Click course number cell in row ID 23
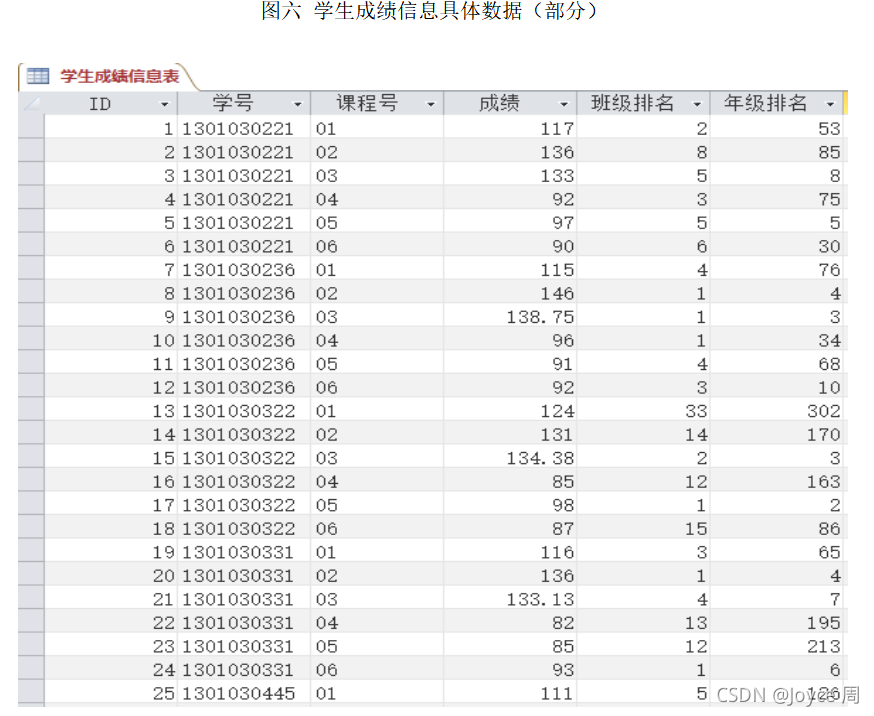 point(377,645)
